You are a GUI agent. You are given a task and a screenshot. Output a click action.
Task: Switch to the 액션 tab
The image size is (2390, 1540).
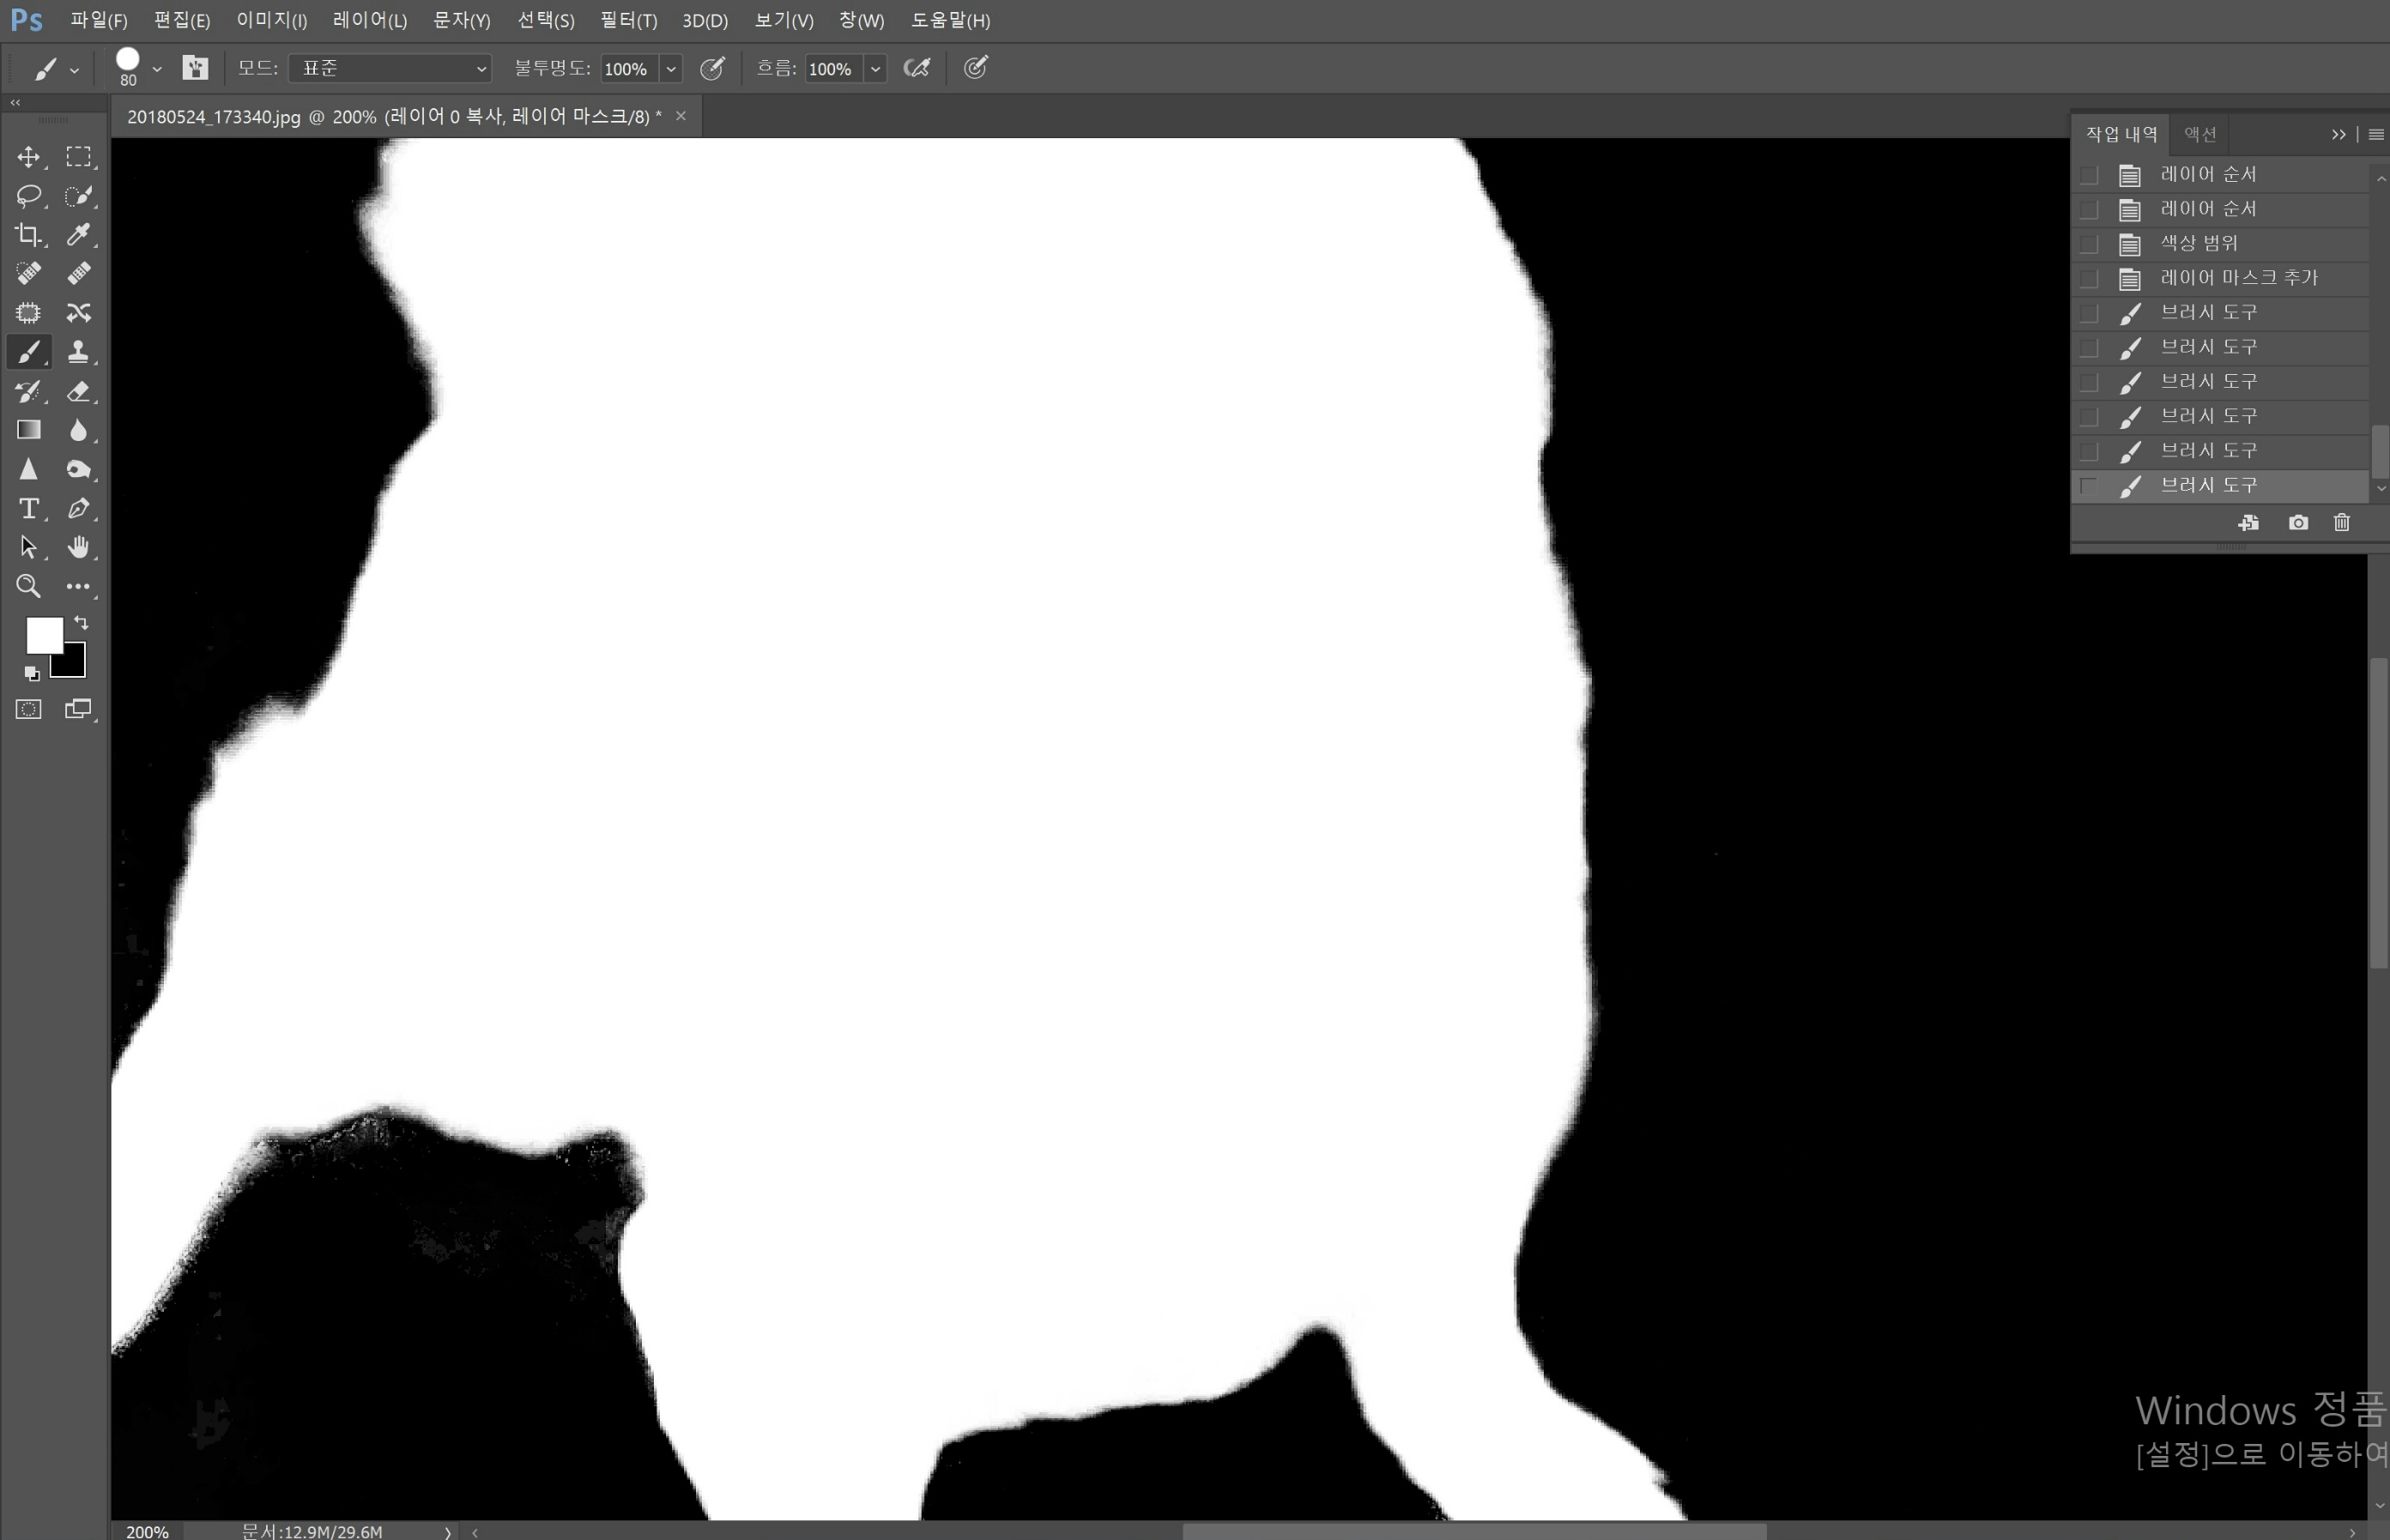click(2200, 134)
